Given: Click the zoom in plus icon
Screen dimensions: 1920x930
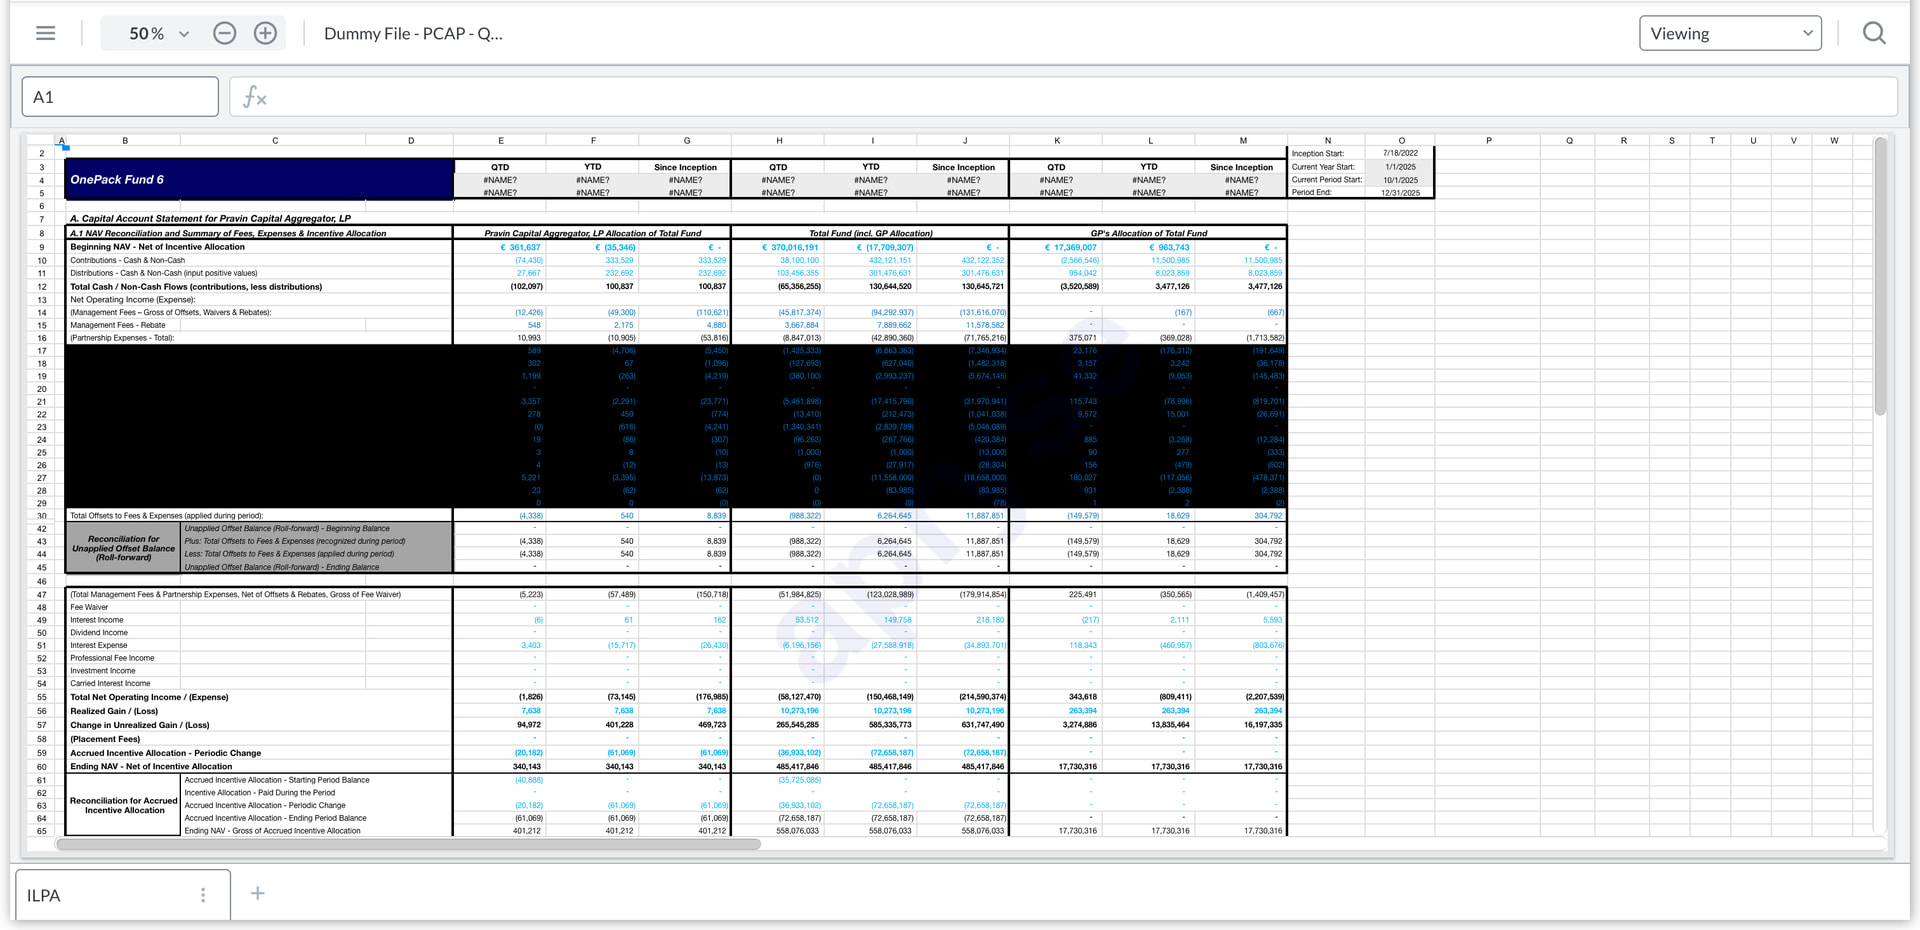Looking at the screenshot, I should pos(265,33).
